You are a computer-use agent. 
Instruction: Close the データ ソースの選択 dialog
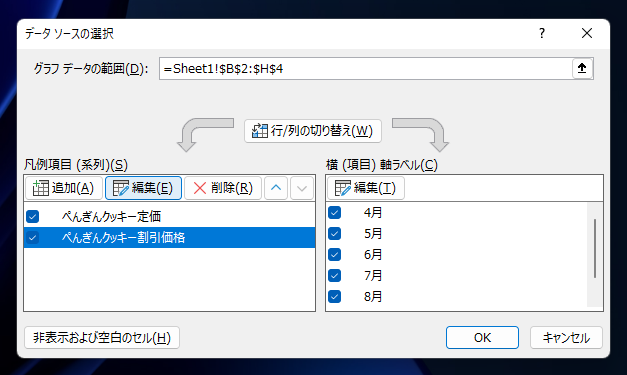587,33
